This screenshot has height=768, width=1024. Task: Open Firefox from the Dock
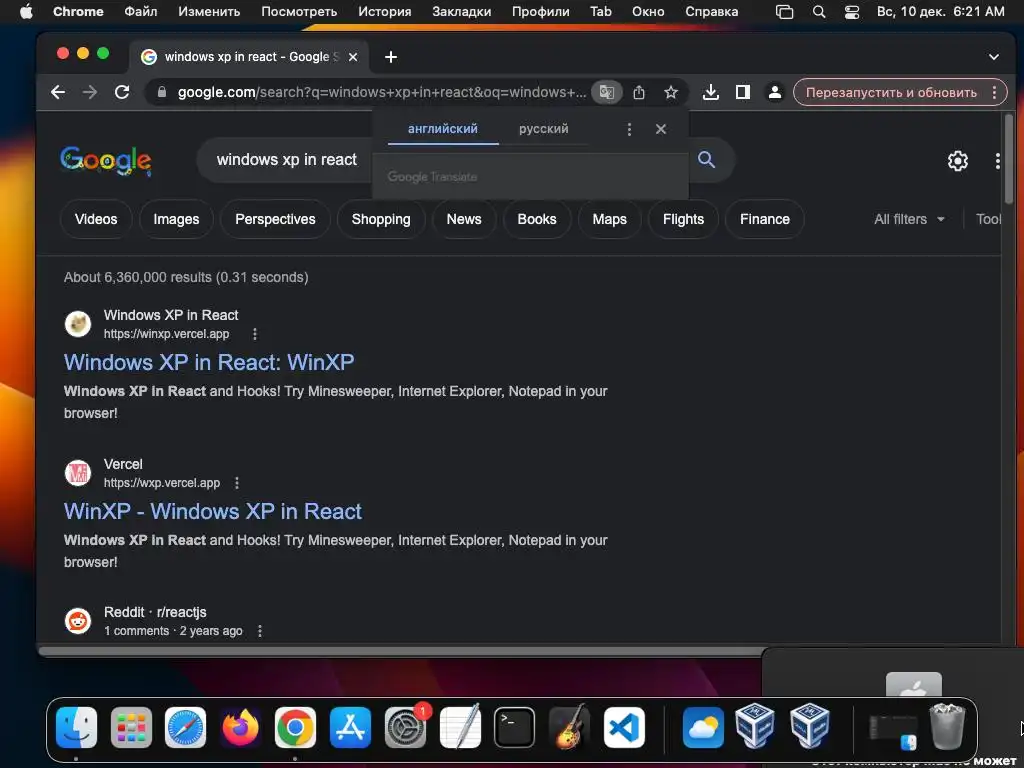(x=240, y=728)
